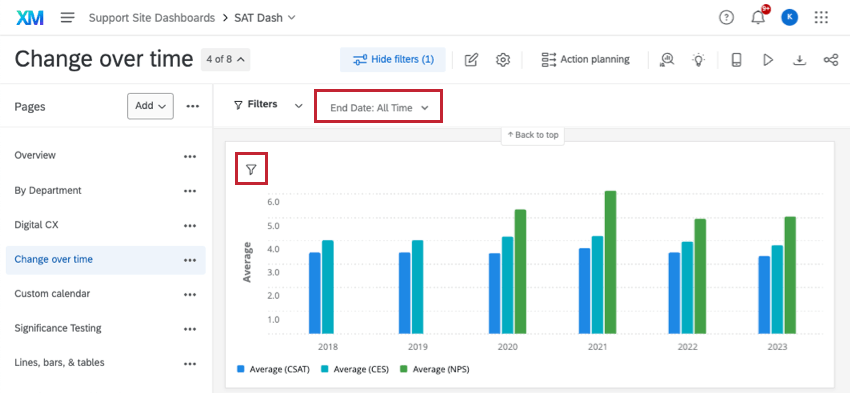Viewport: 850px width, 393px height.
Task: Click the share dashboard icon
Action: pyautogui.click(x=830, y=60)
